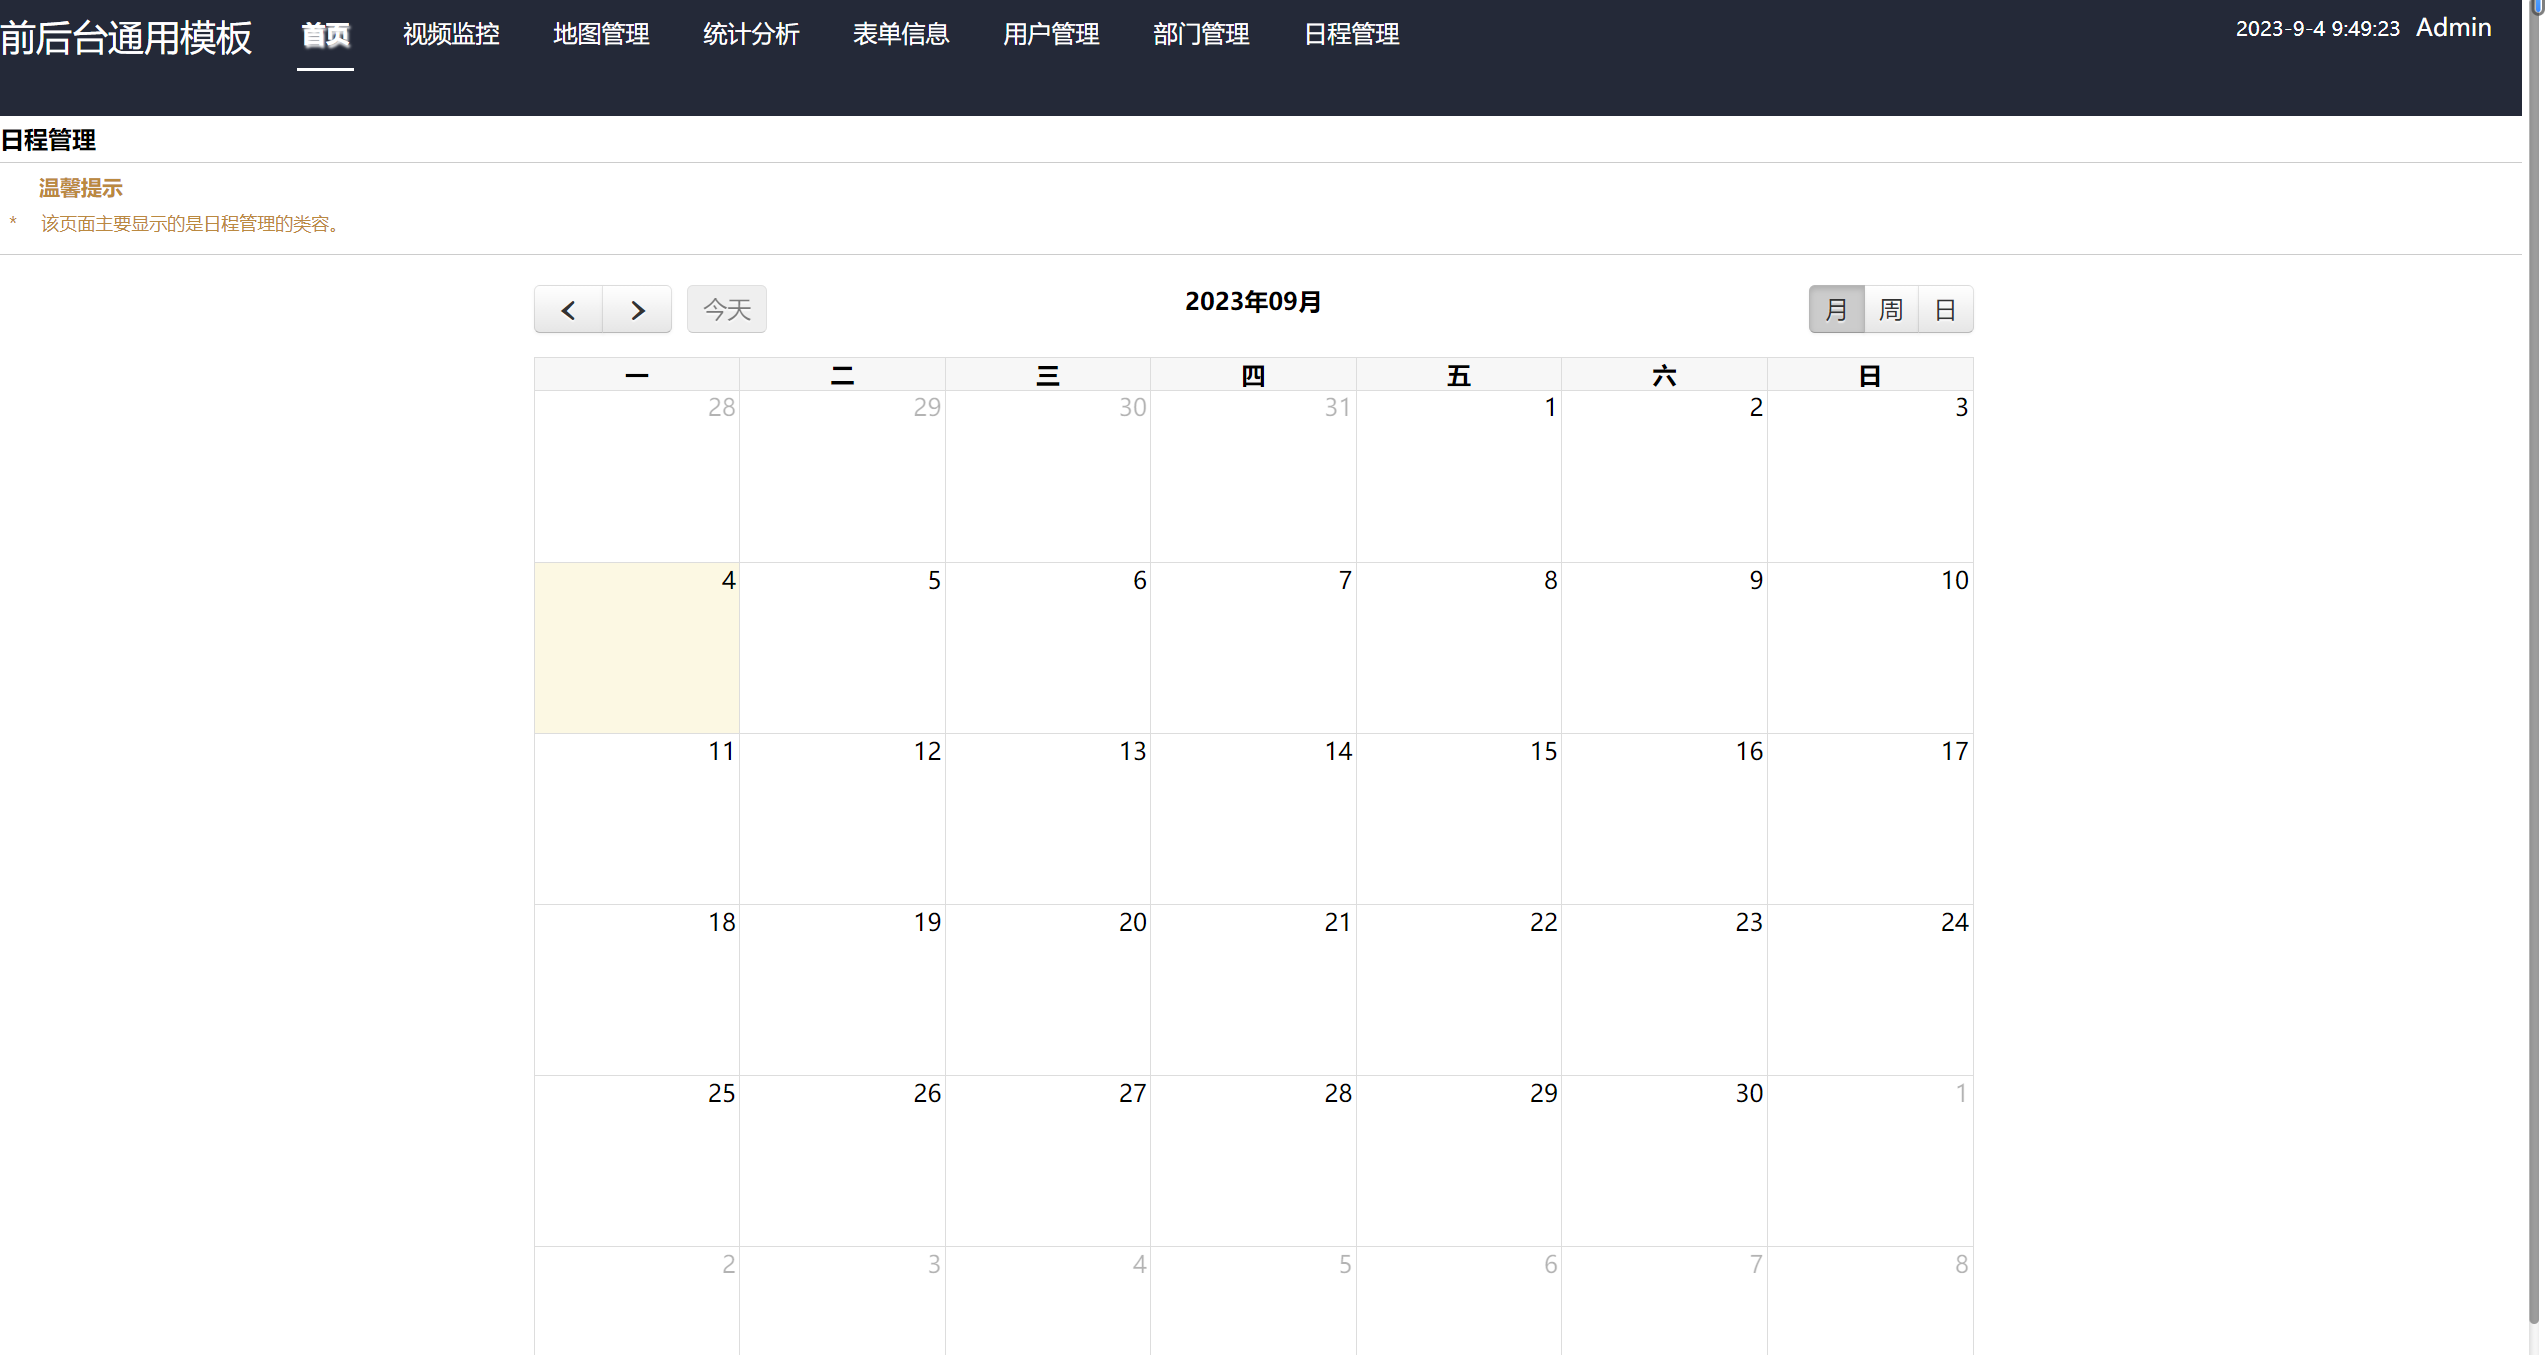
Task: Click the 今天 today button
Action: pyautogui.click(x=727, y=310)
